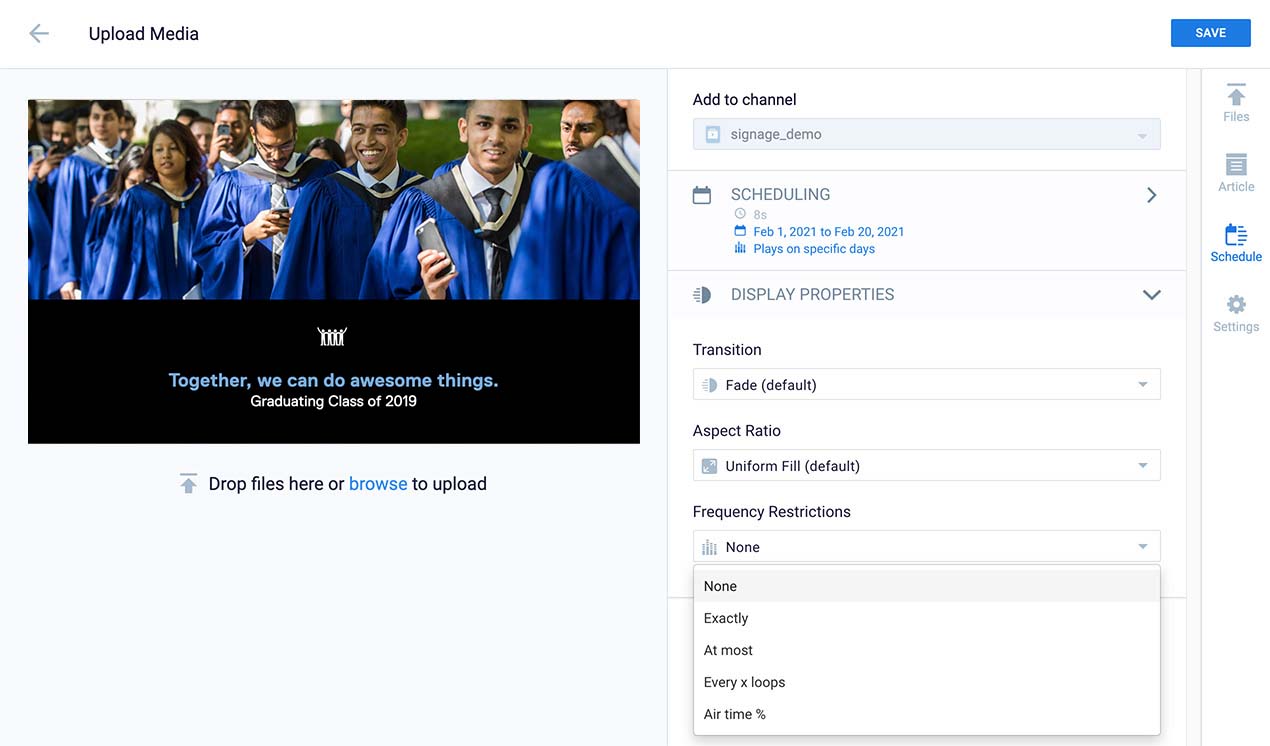This screenshot has width=1270, height=746.
Task: Click the browse link to upload
Action: point(377,484)
